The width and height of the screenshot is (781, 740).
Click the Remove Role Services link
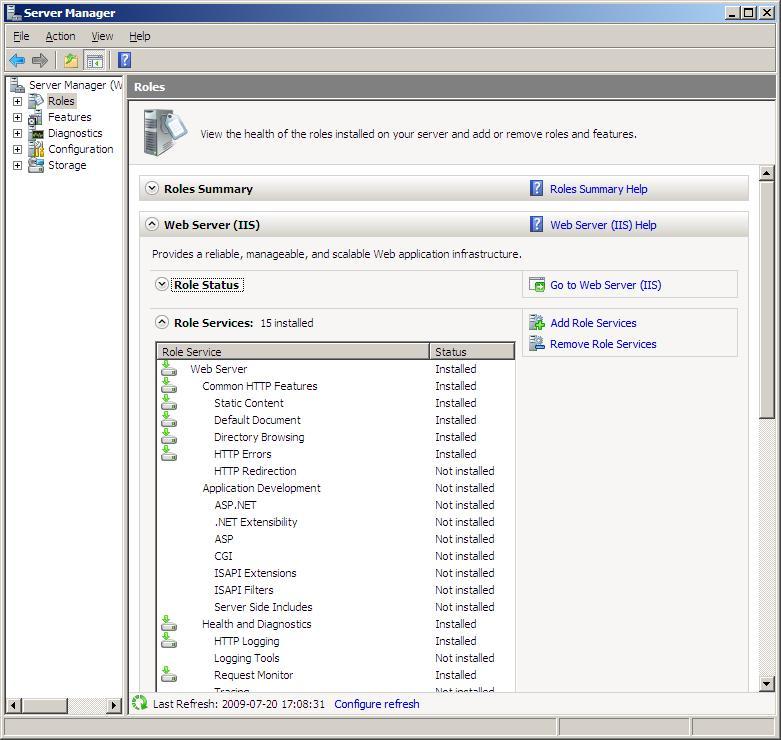[x=603, y=344]
